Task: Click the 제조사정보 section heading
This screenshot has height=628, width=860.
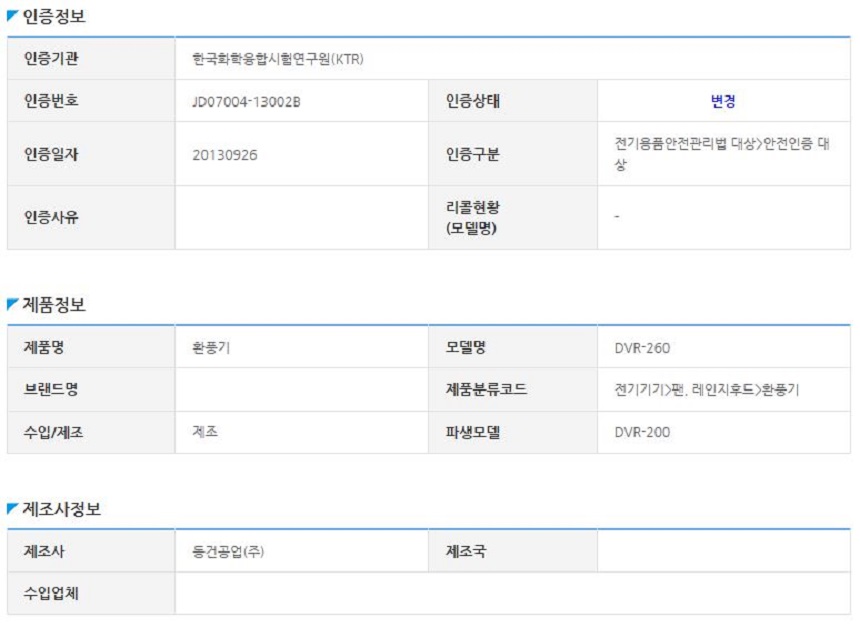Action: click(61, 509)
